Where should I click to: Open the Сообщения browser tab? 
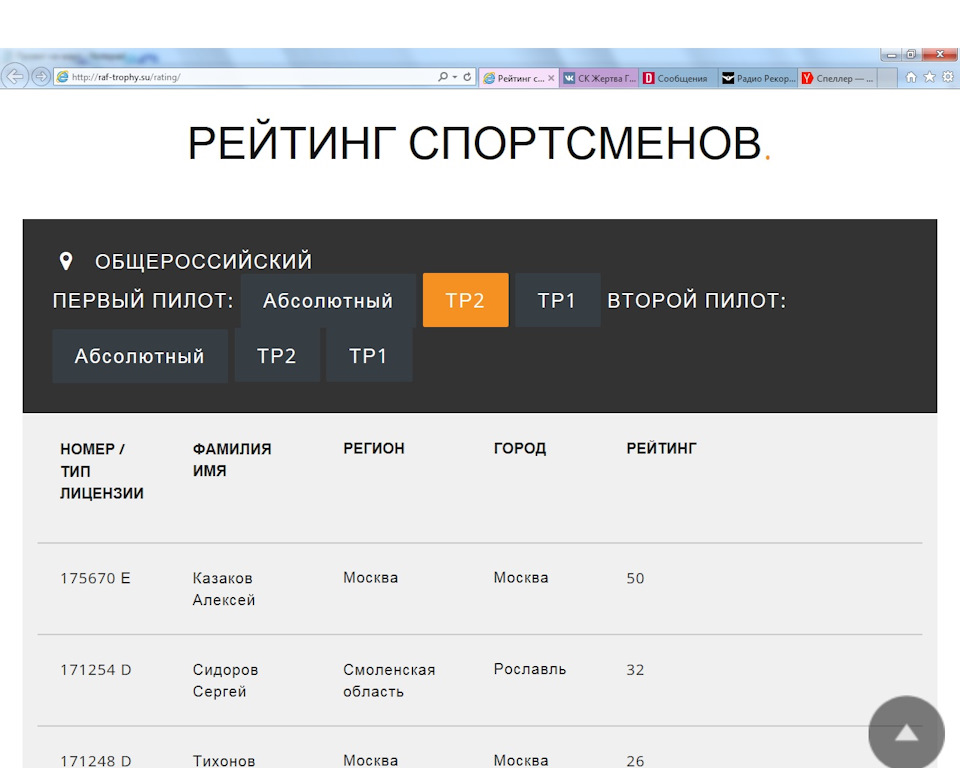coord(678,78)
